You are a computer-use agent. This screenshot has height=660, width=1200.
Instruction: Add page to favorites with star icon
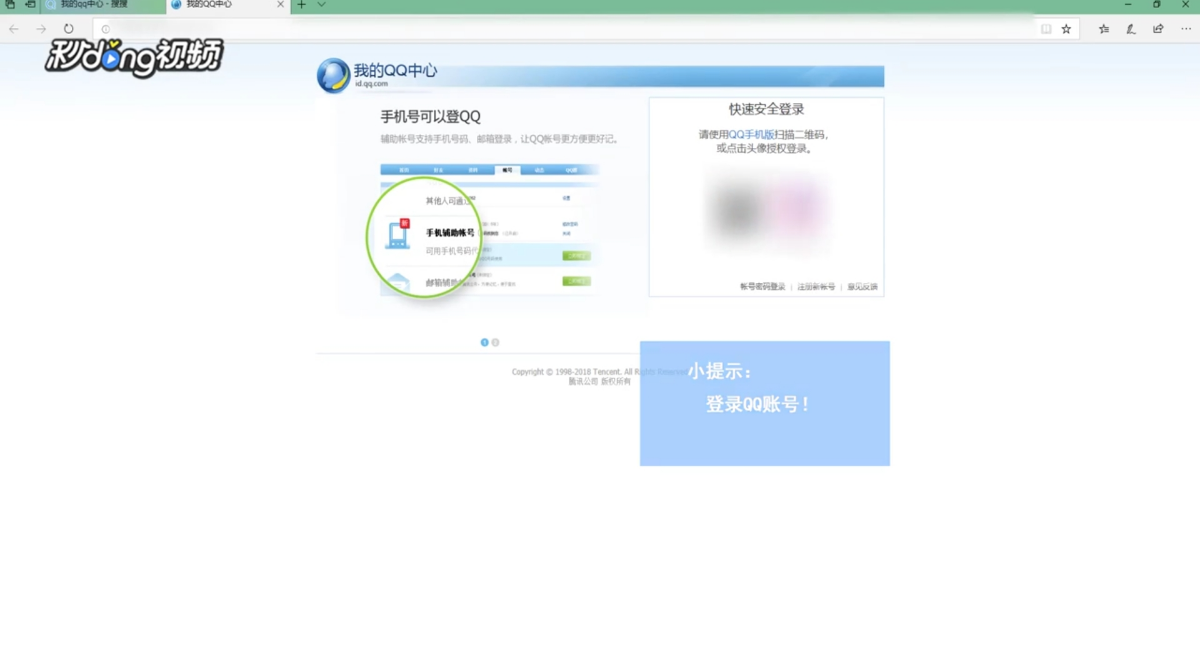[1066, 29]
